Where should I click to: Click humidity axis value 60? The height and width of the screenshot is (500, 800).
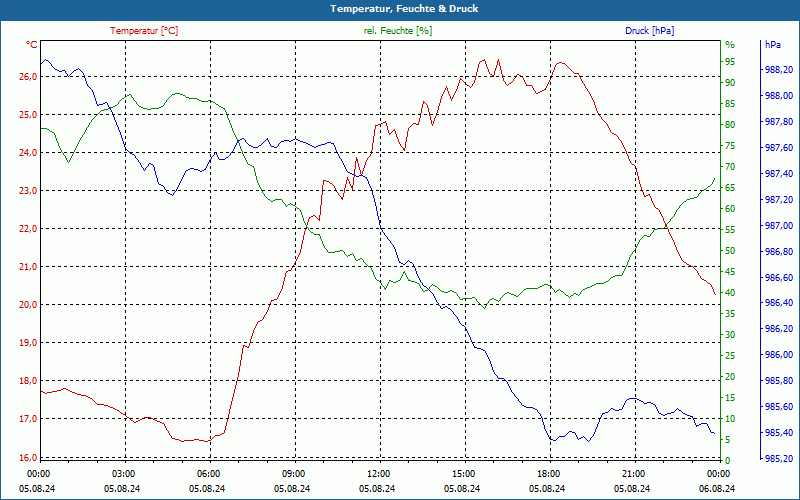pyautogui.click(x=730, y=209)
